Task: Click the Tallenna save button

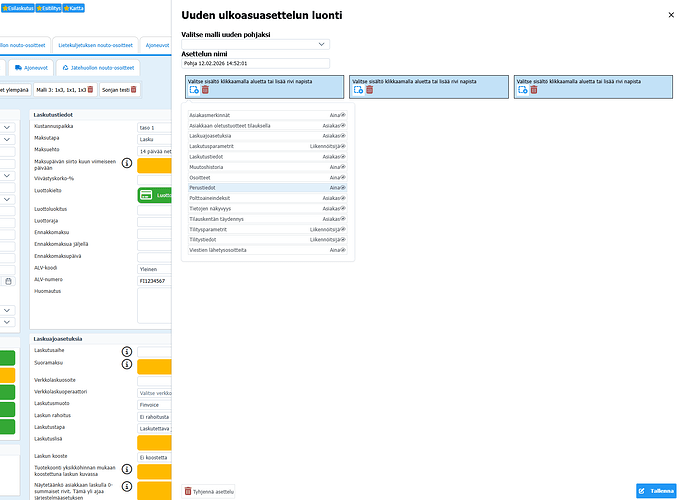Action: [656, 491]
